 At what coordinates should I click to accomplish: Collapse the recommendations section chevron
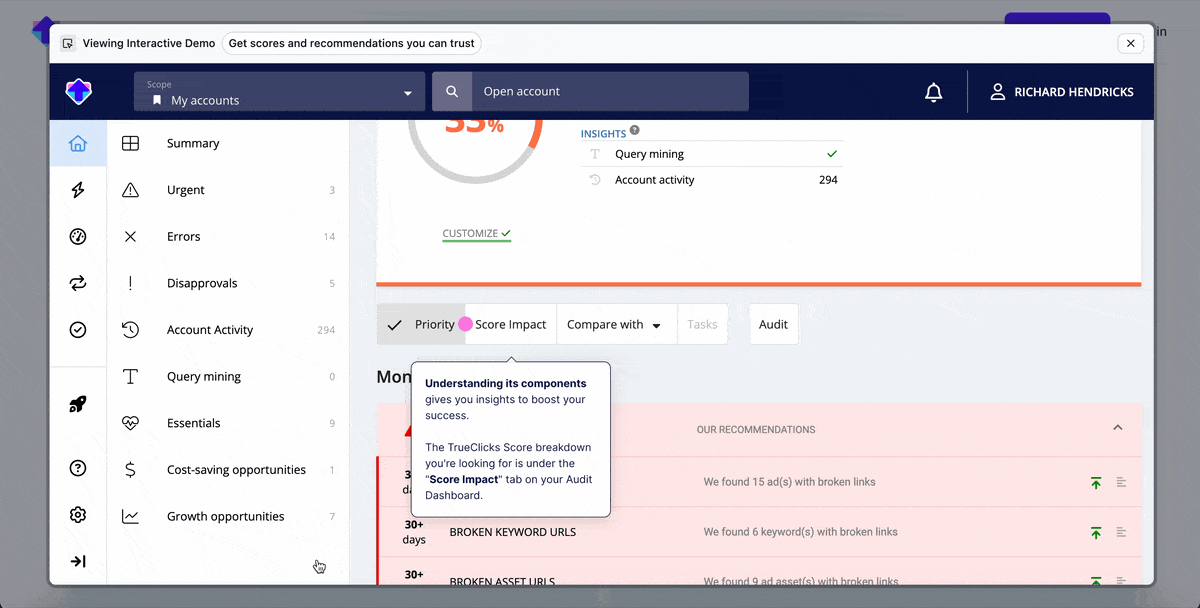coord(1117,428)
